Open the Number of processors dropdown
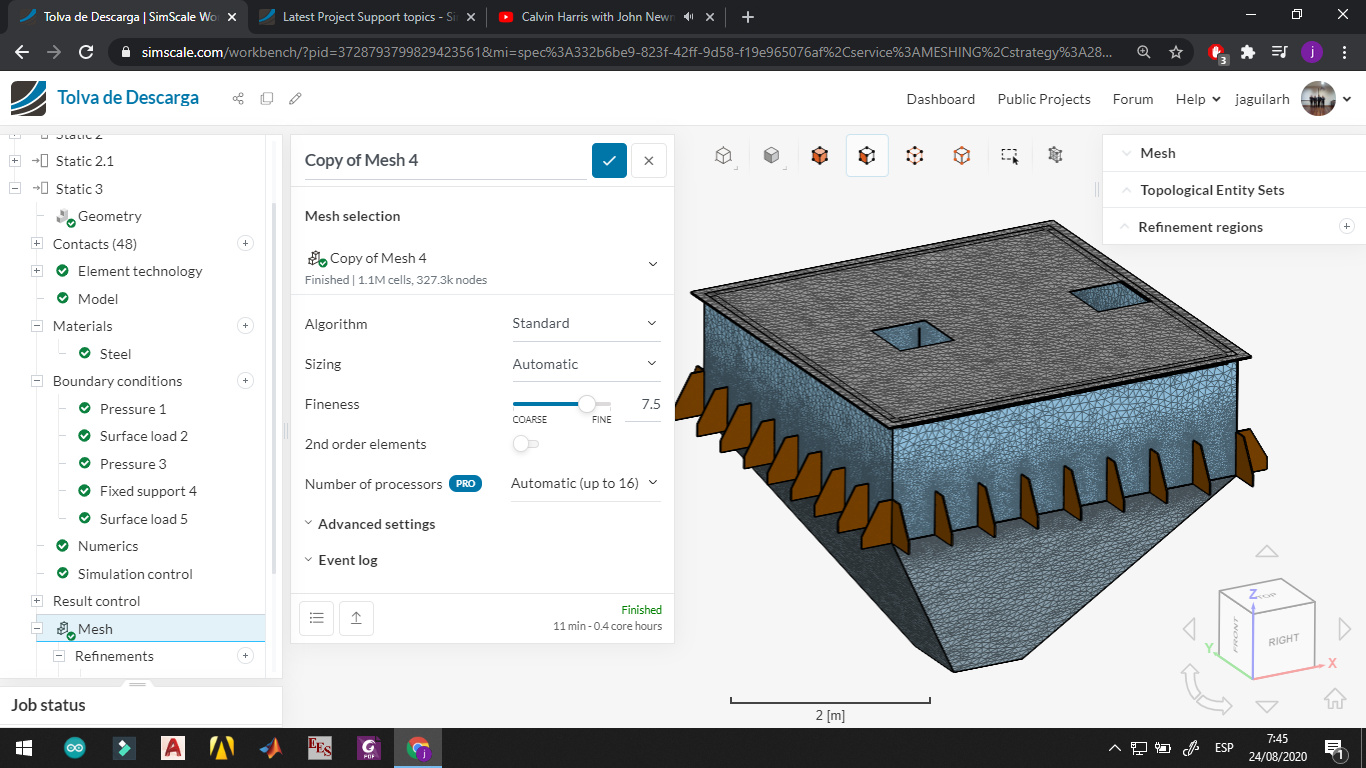The width and height of the screenshot is (1366, 768). pos(586,482)
